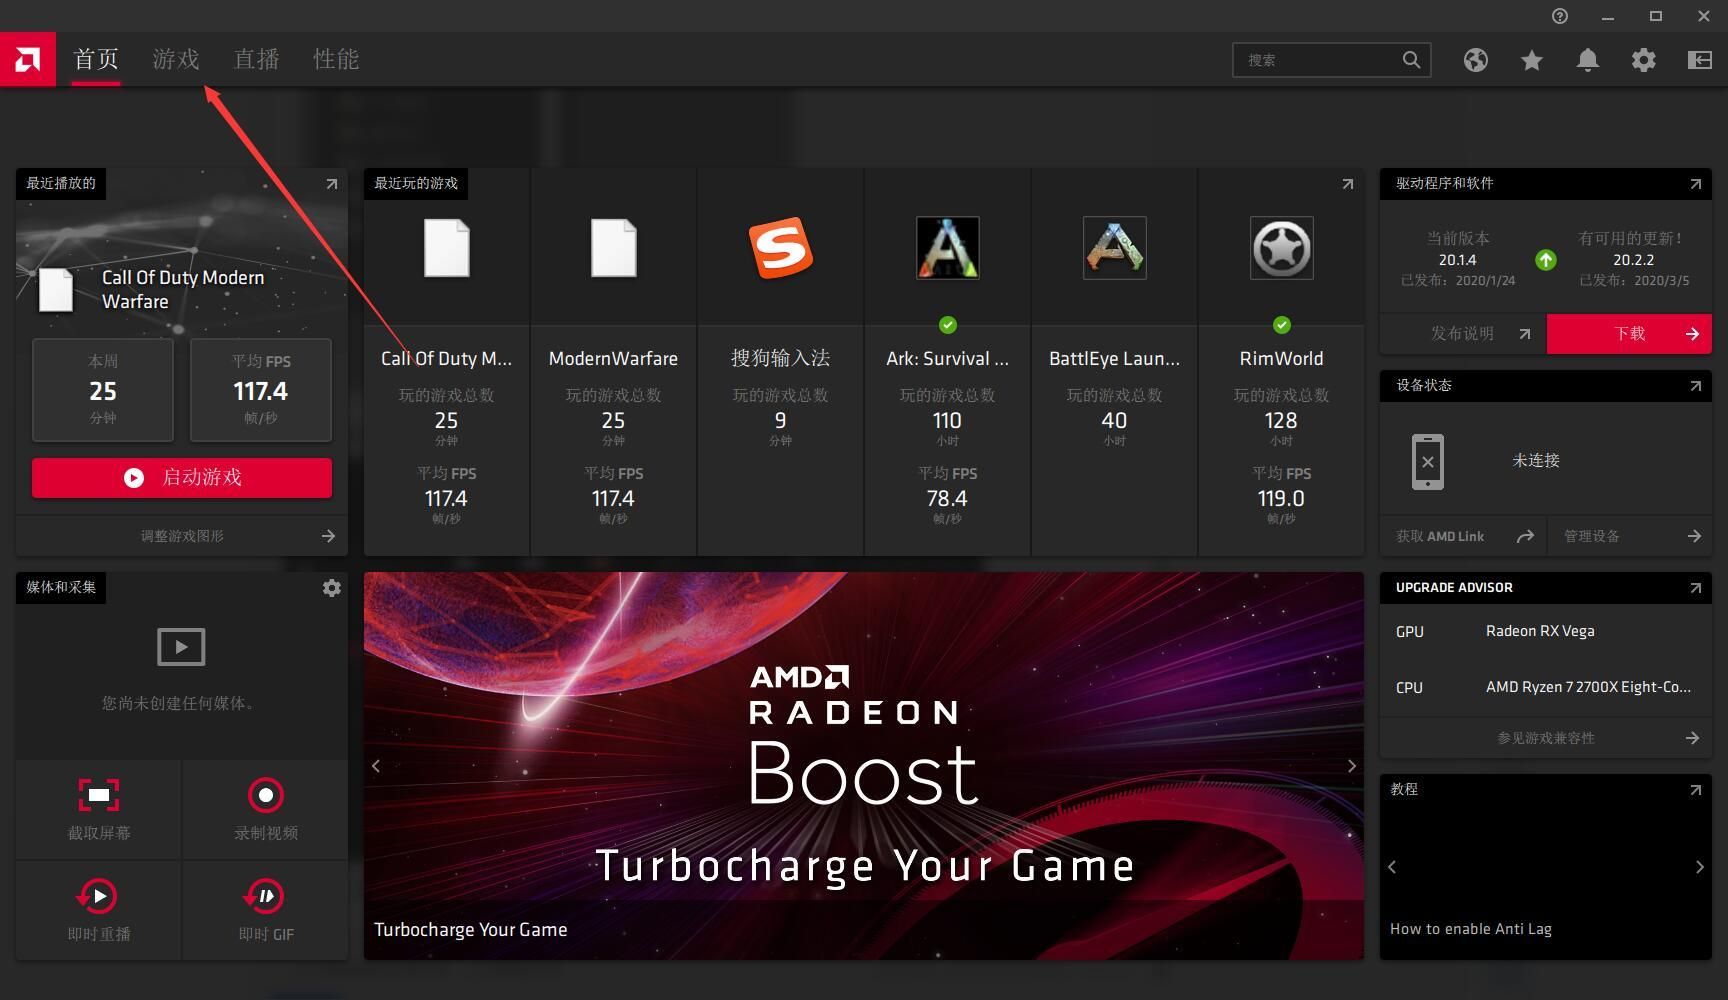
Task: Open 发布说明 release notes
Action: pos(1463,334)
